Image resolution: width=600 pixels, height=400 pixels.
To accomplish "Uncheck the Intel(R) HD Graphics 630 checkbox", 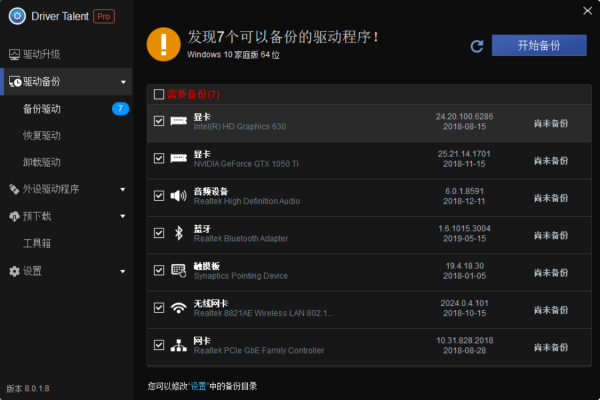I will 159,121.
